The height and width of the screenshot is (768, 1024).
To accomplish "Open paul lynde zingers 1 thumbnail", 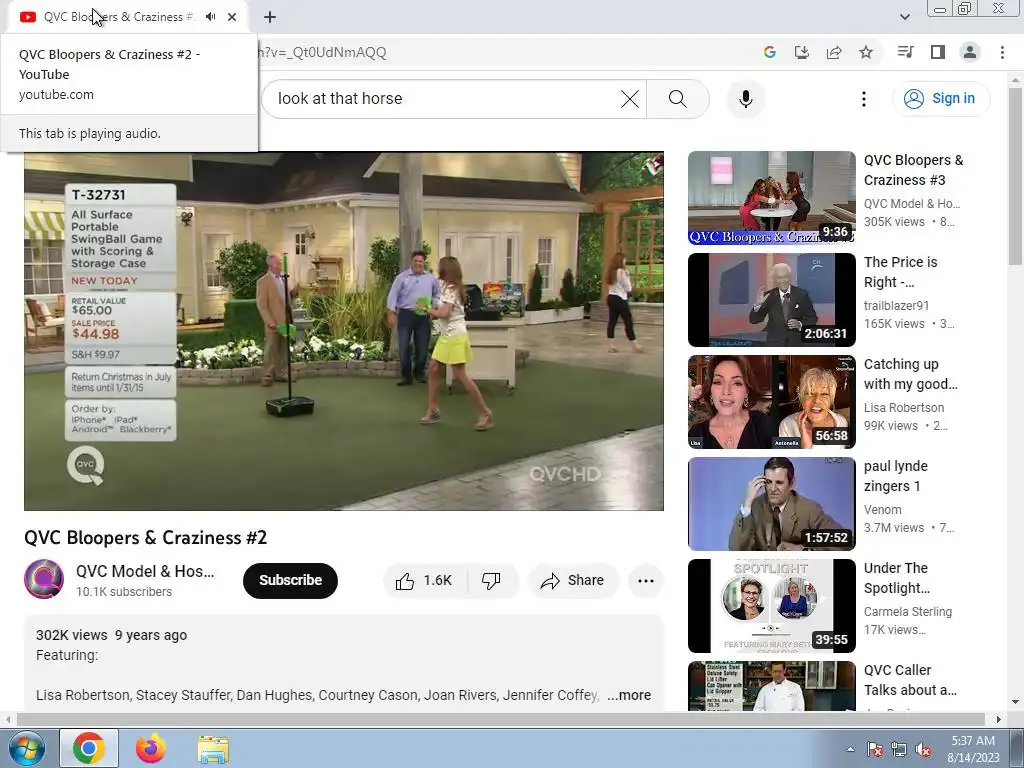I will pos(772,504).
